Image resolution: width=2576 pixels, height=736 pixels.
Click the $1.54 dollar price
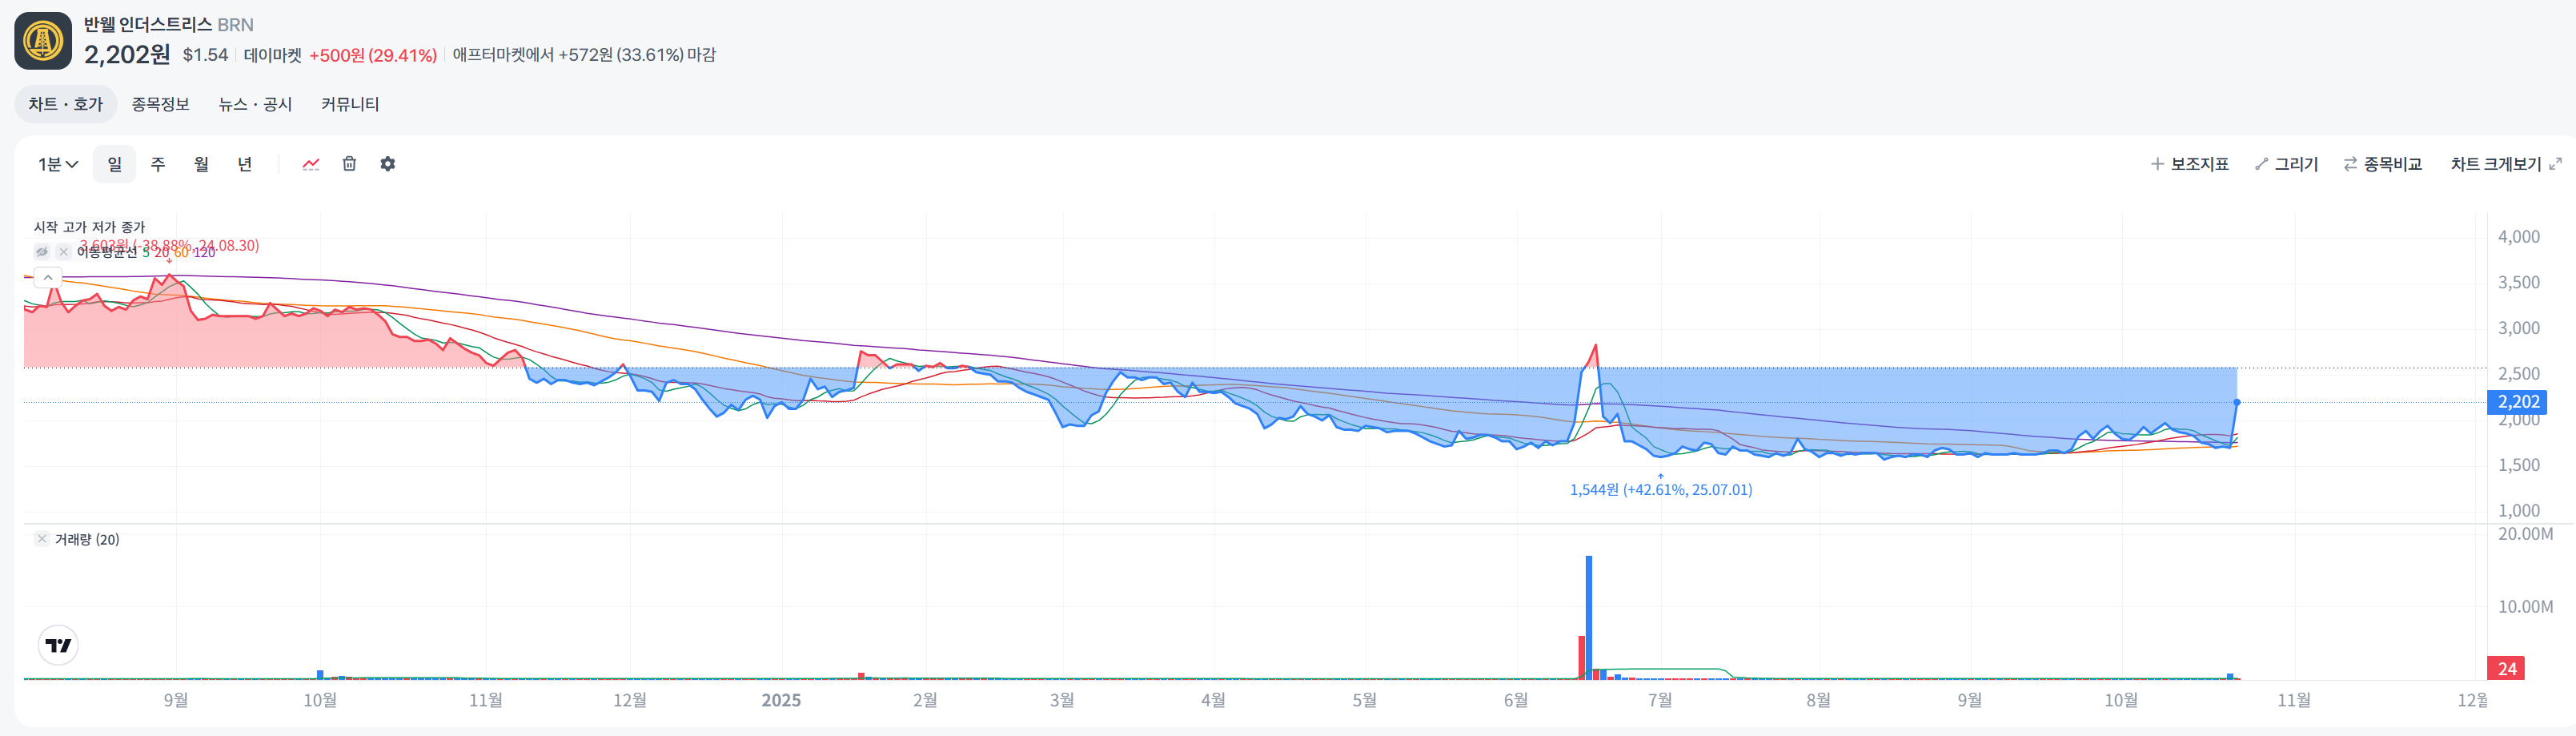click(205, 55)
